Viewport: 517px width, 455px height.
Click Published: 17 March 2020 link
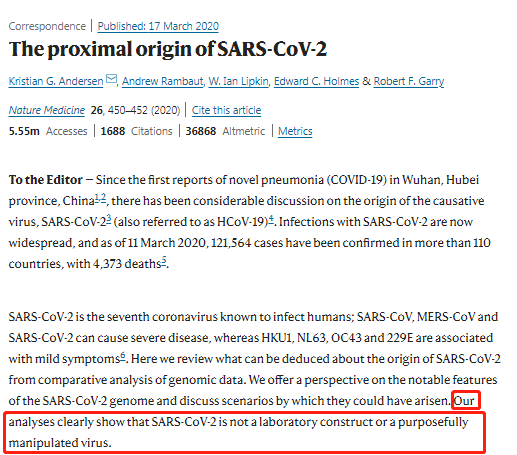click(x=158, y=26)
